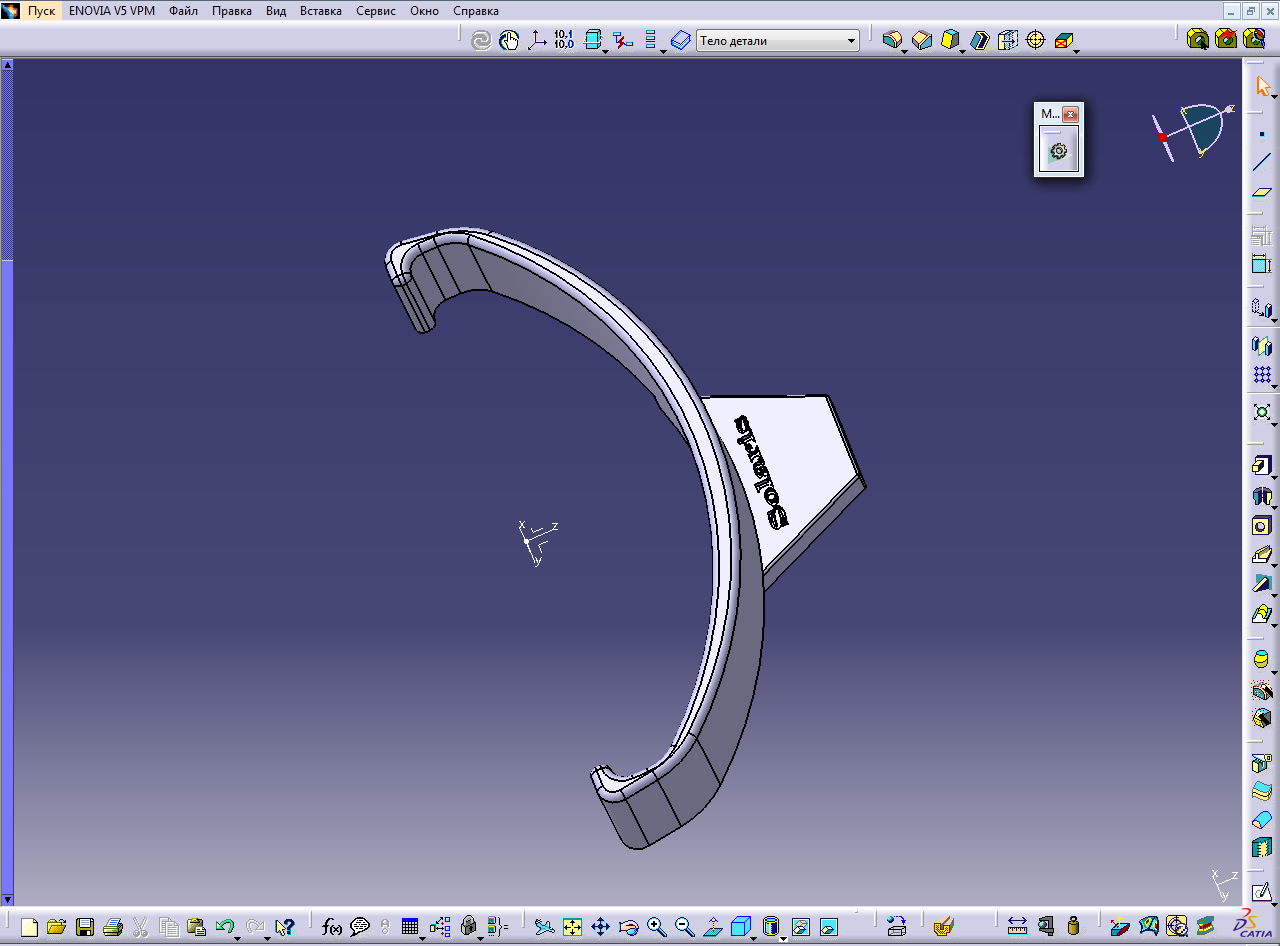Image resolution: width=1280 pixels, height=946 pixels.
Task: Open the Тело детали body dropdown
Action: [x=778, y=41]
